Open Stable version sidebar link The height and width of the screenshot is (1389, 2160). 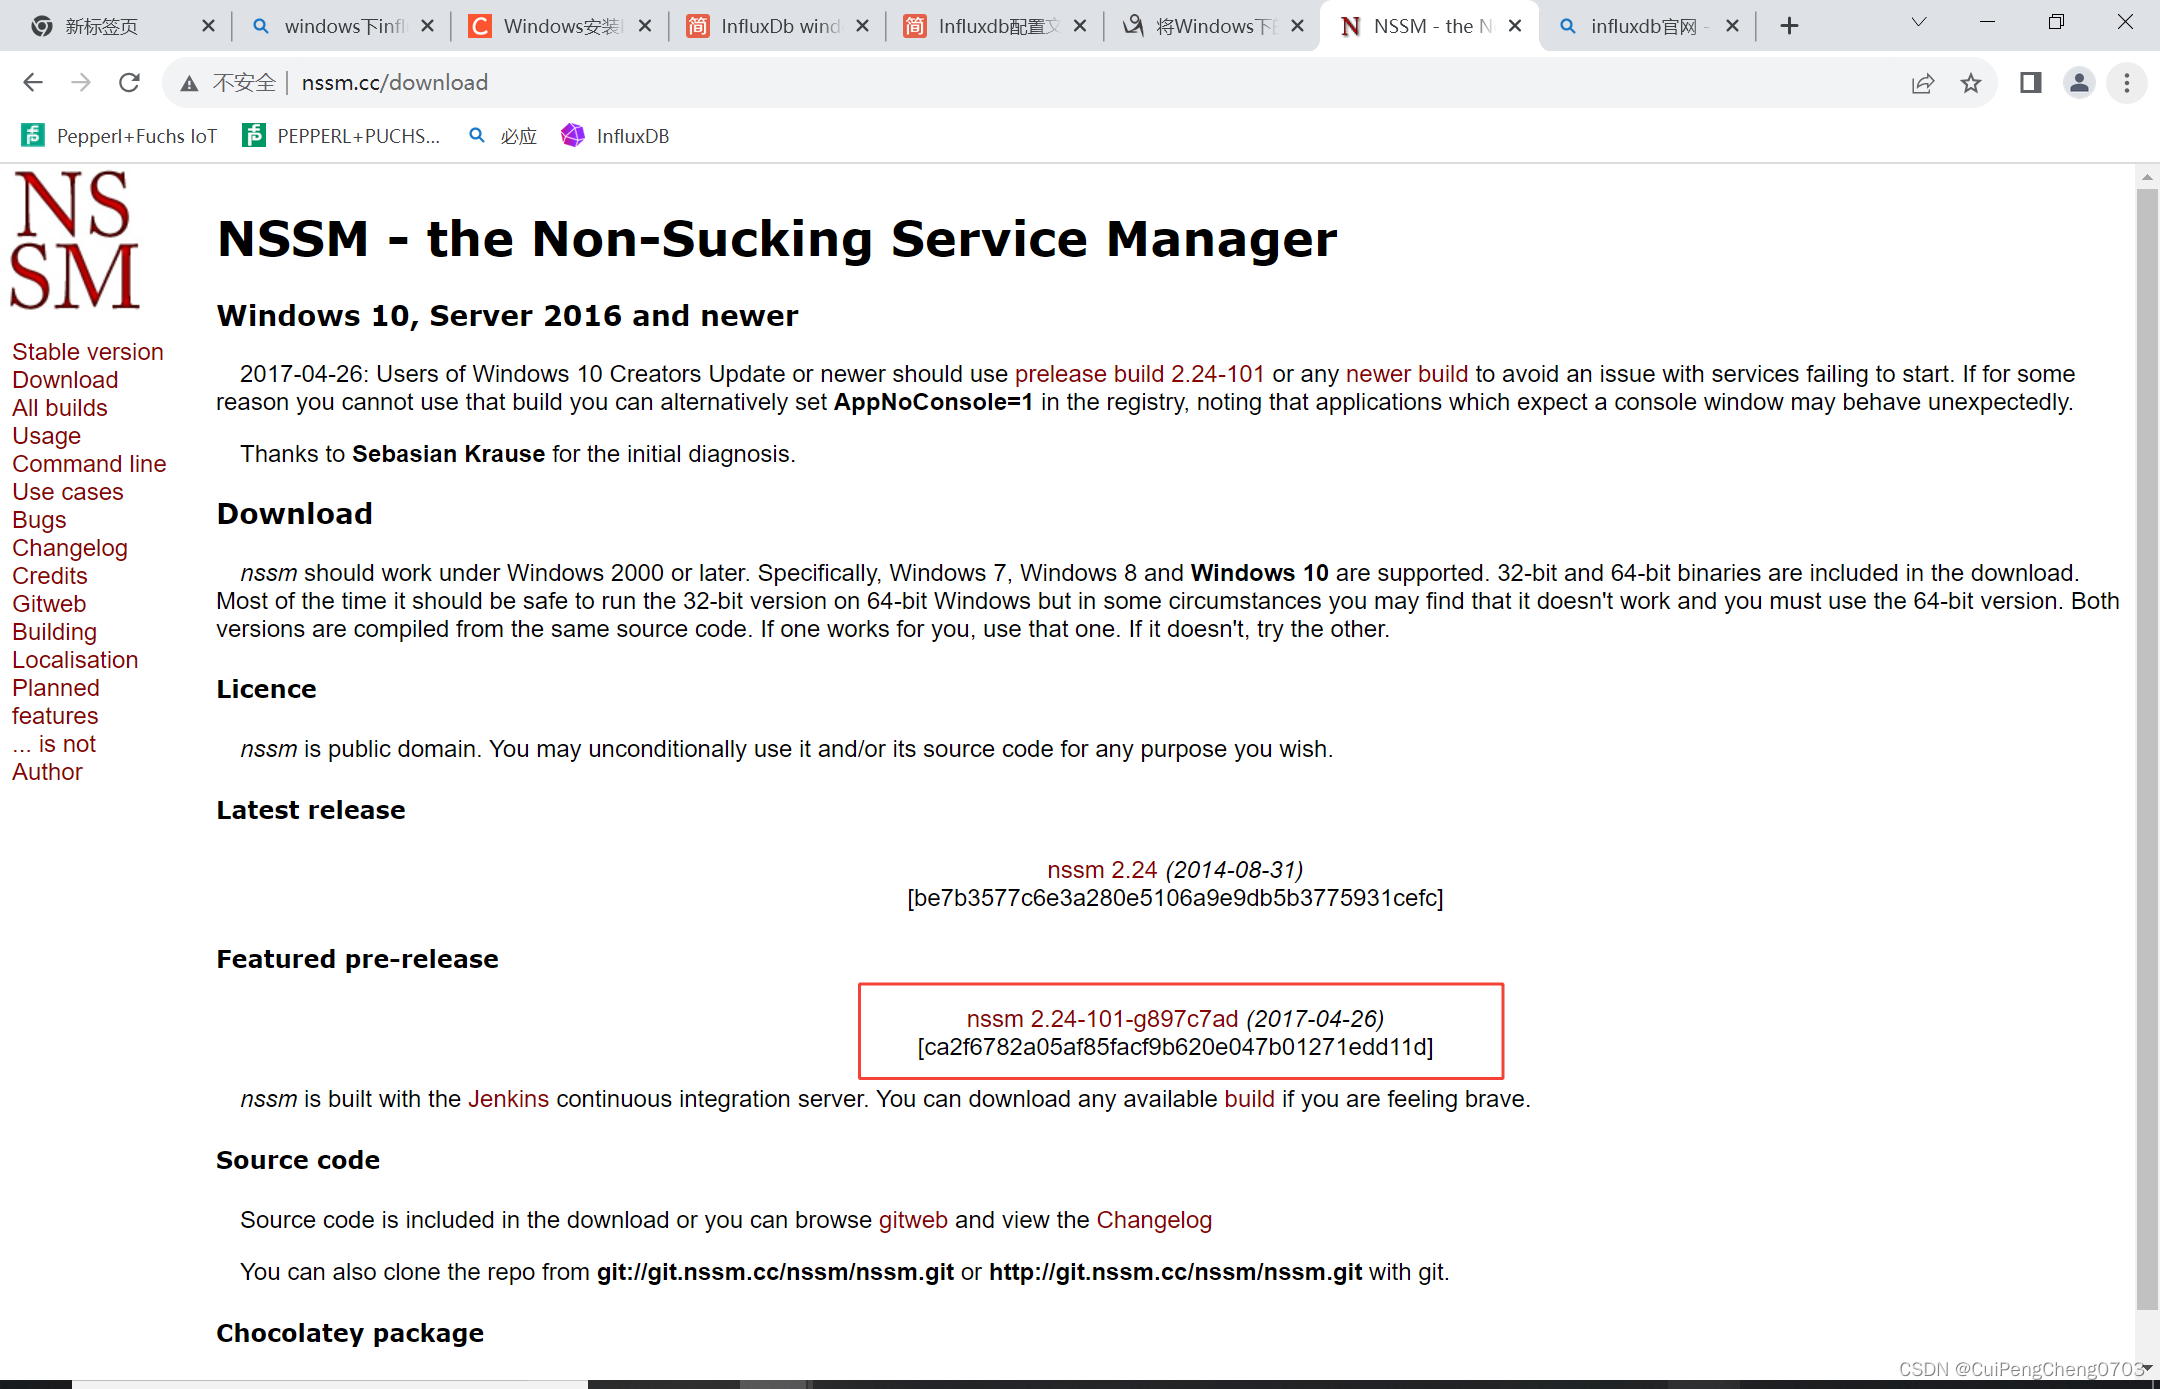tap(88, 352)
